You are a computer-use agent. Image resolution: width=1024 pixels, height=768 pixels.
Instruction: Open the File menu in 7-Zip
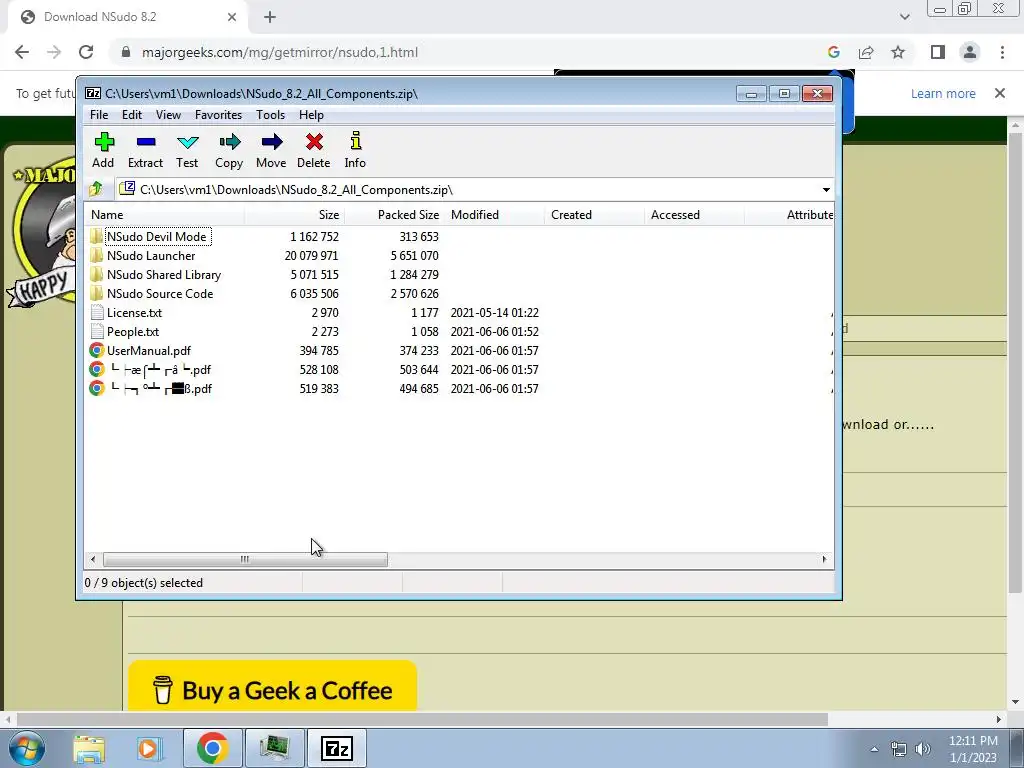coord(99,115)
